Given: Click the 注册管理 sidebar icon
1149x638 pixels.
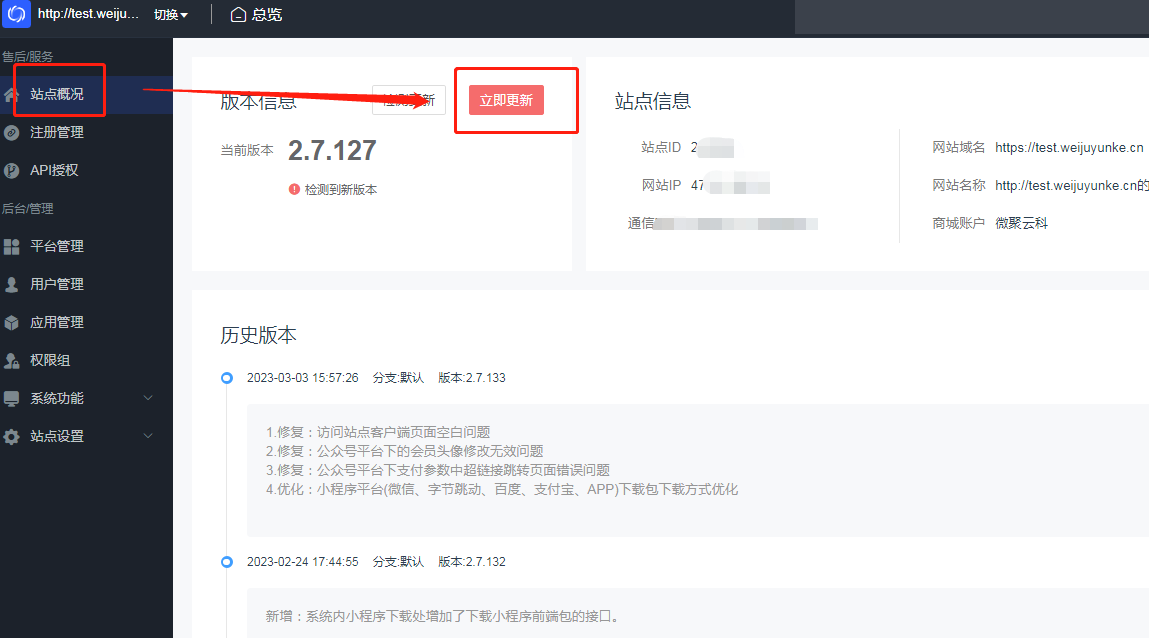Looking at the screenshot, I should click(x=11, y=133).
